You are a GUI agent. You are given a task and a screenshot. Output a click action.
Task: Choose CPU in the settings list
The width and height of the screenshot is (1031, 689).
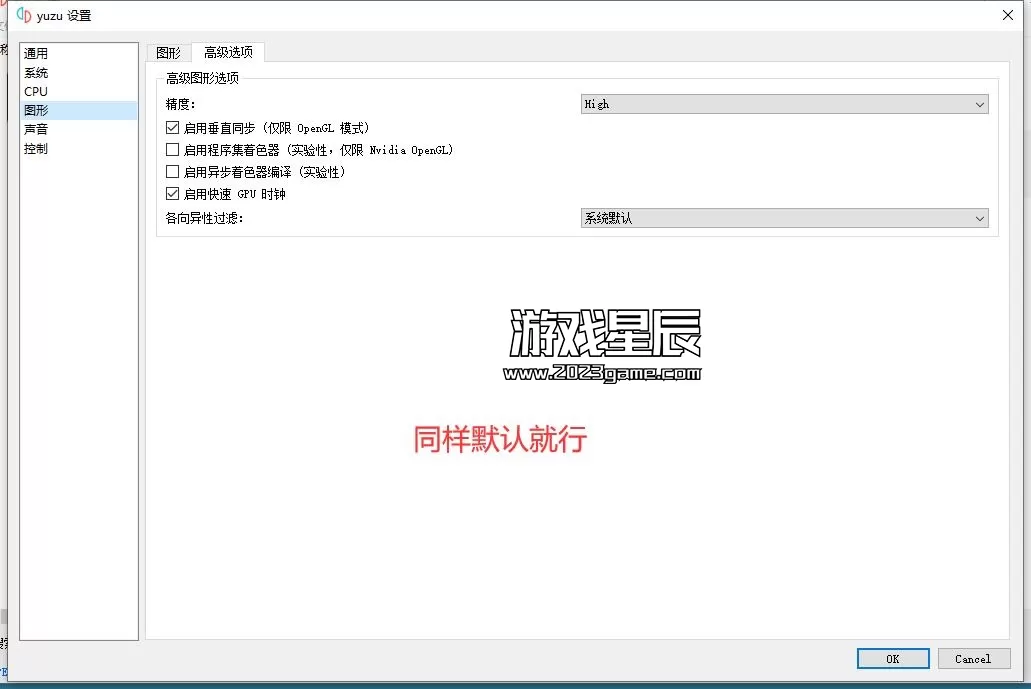pyautogui.click(x=36, y=92)
